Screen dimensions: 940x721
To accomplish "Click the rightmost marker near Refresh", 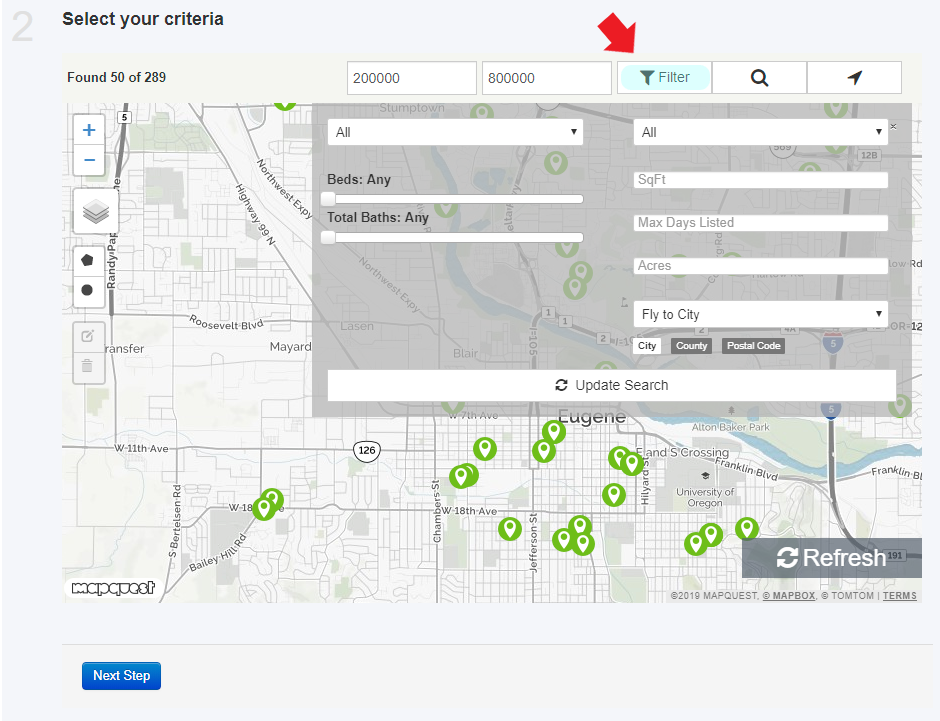I will point(746,529).
